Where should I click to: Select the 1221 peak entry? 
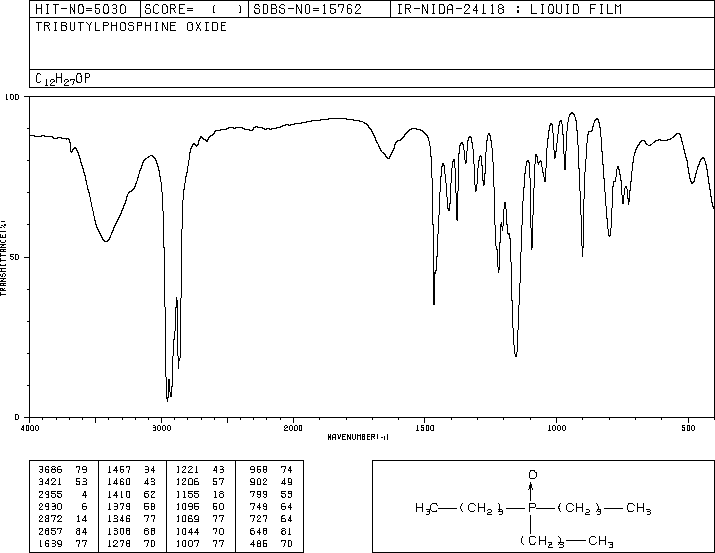[x=187, y=470]
